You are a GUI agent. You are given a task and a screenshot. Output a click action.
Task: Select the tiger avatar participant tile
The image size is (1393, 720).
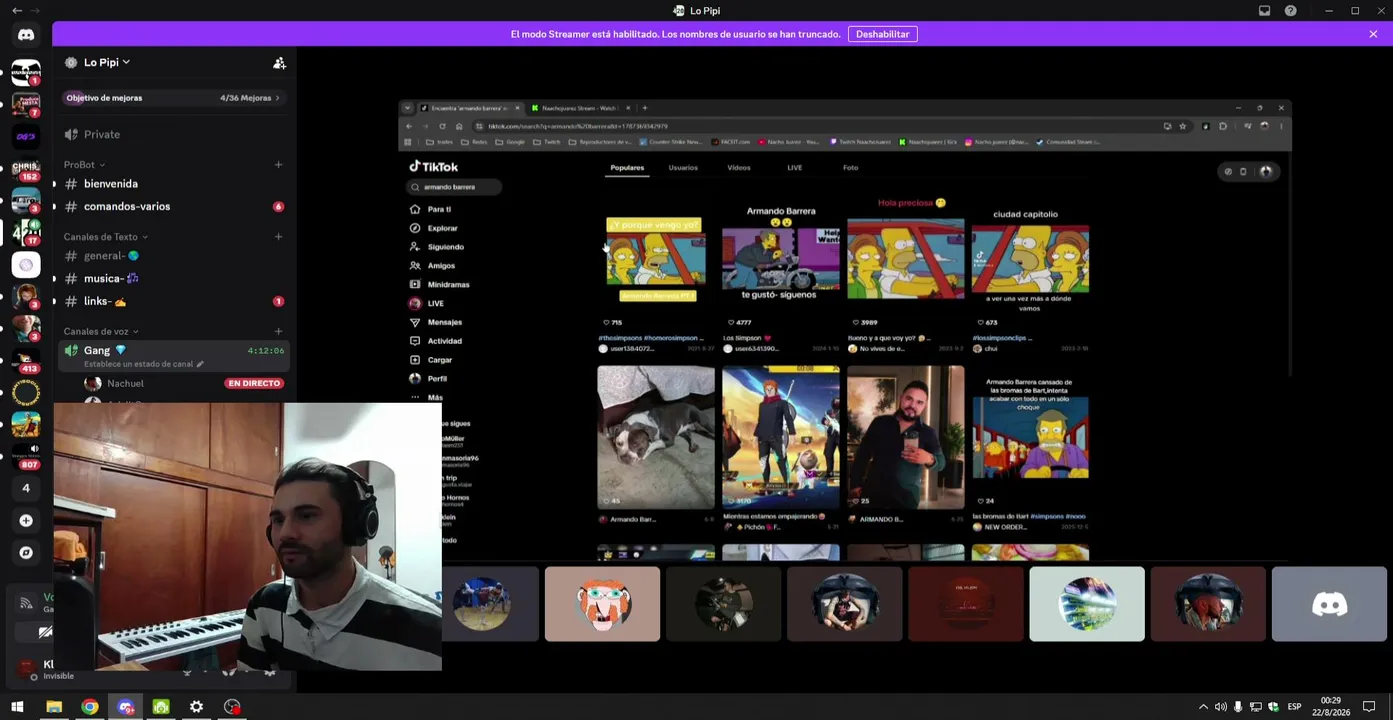click(x=602, y=604)
